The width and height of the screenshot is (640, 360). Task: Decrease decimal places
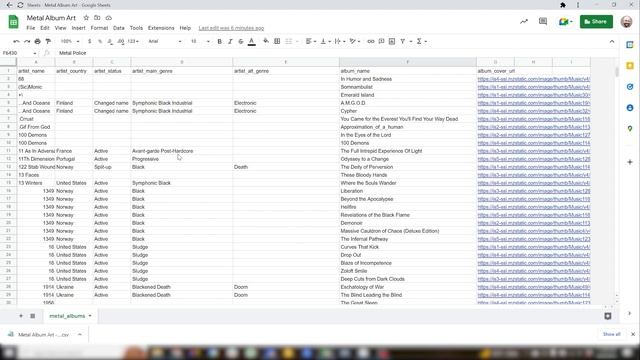click(110, 41)
